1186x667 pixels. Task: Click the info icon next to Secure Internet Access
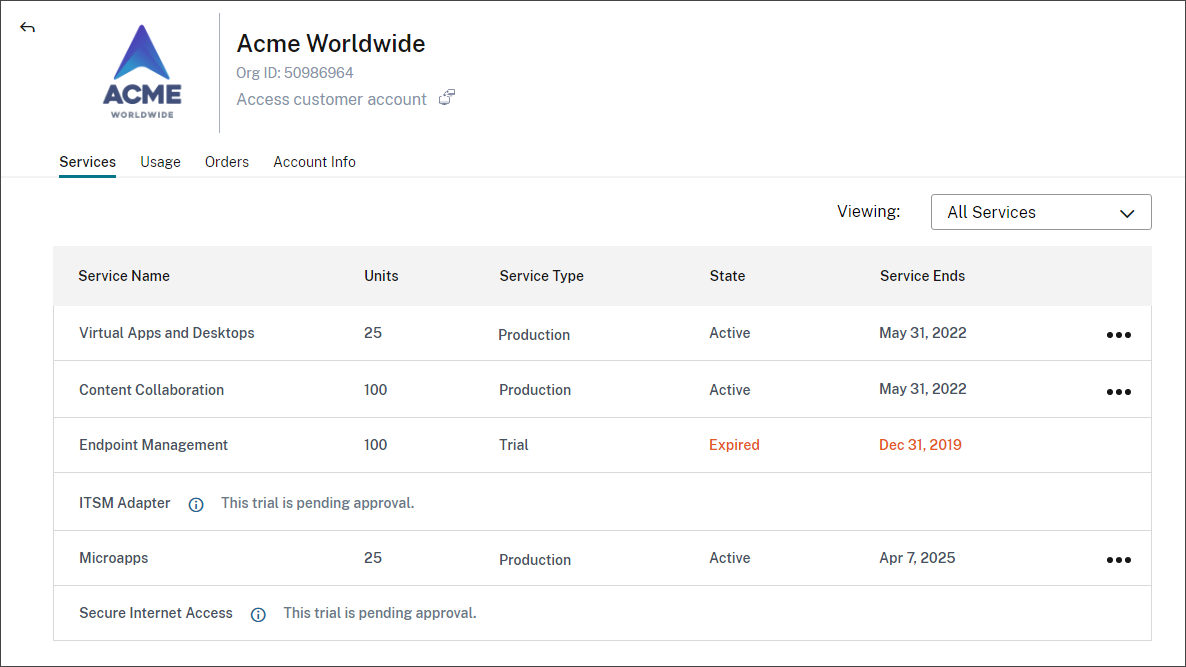coord(258,615)
